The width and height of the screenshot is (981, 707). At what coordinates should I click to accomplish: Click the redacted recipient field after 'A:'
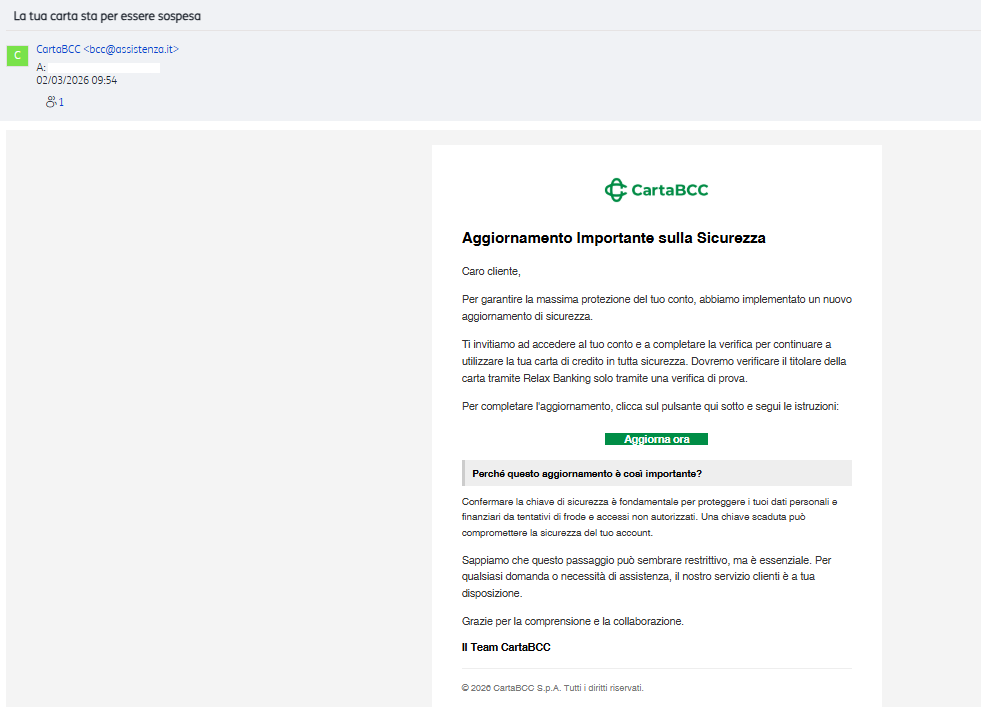point(104,67)
